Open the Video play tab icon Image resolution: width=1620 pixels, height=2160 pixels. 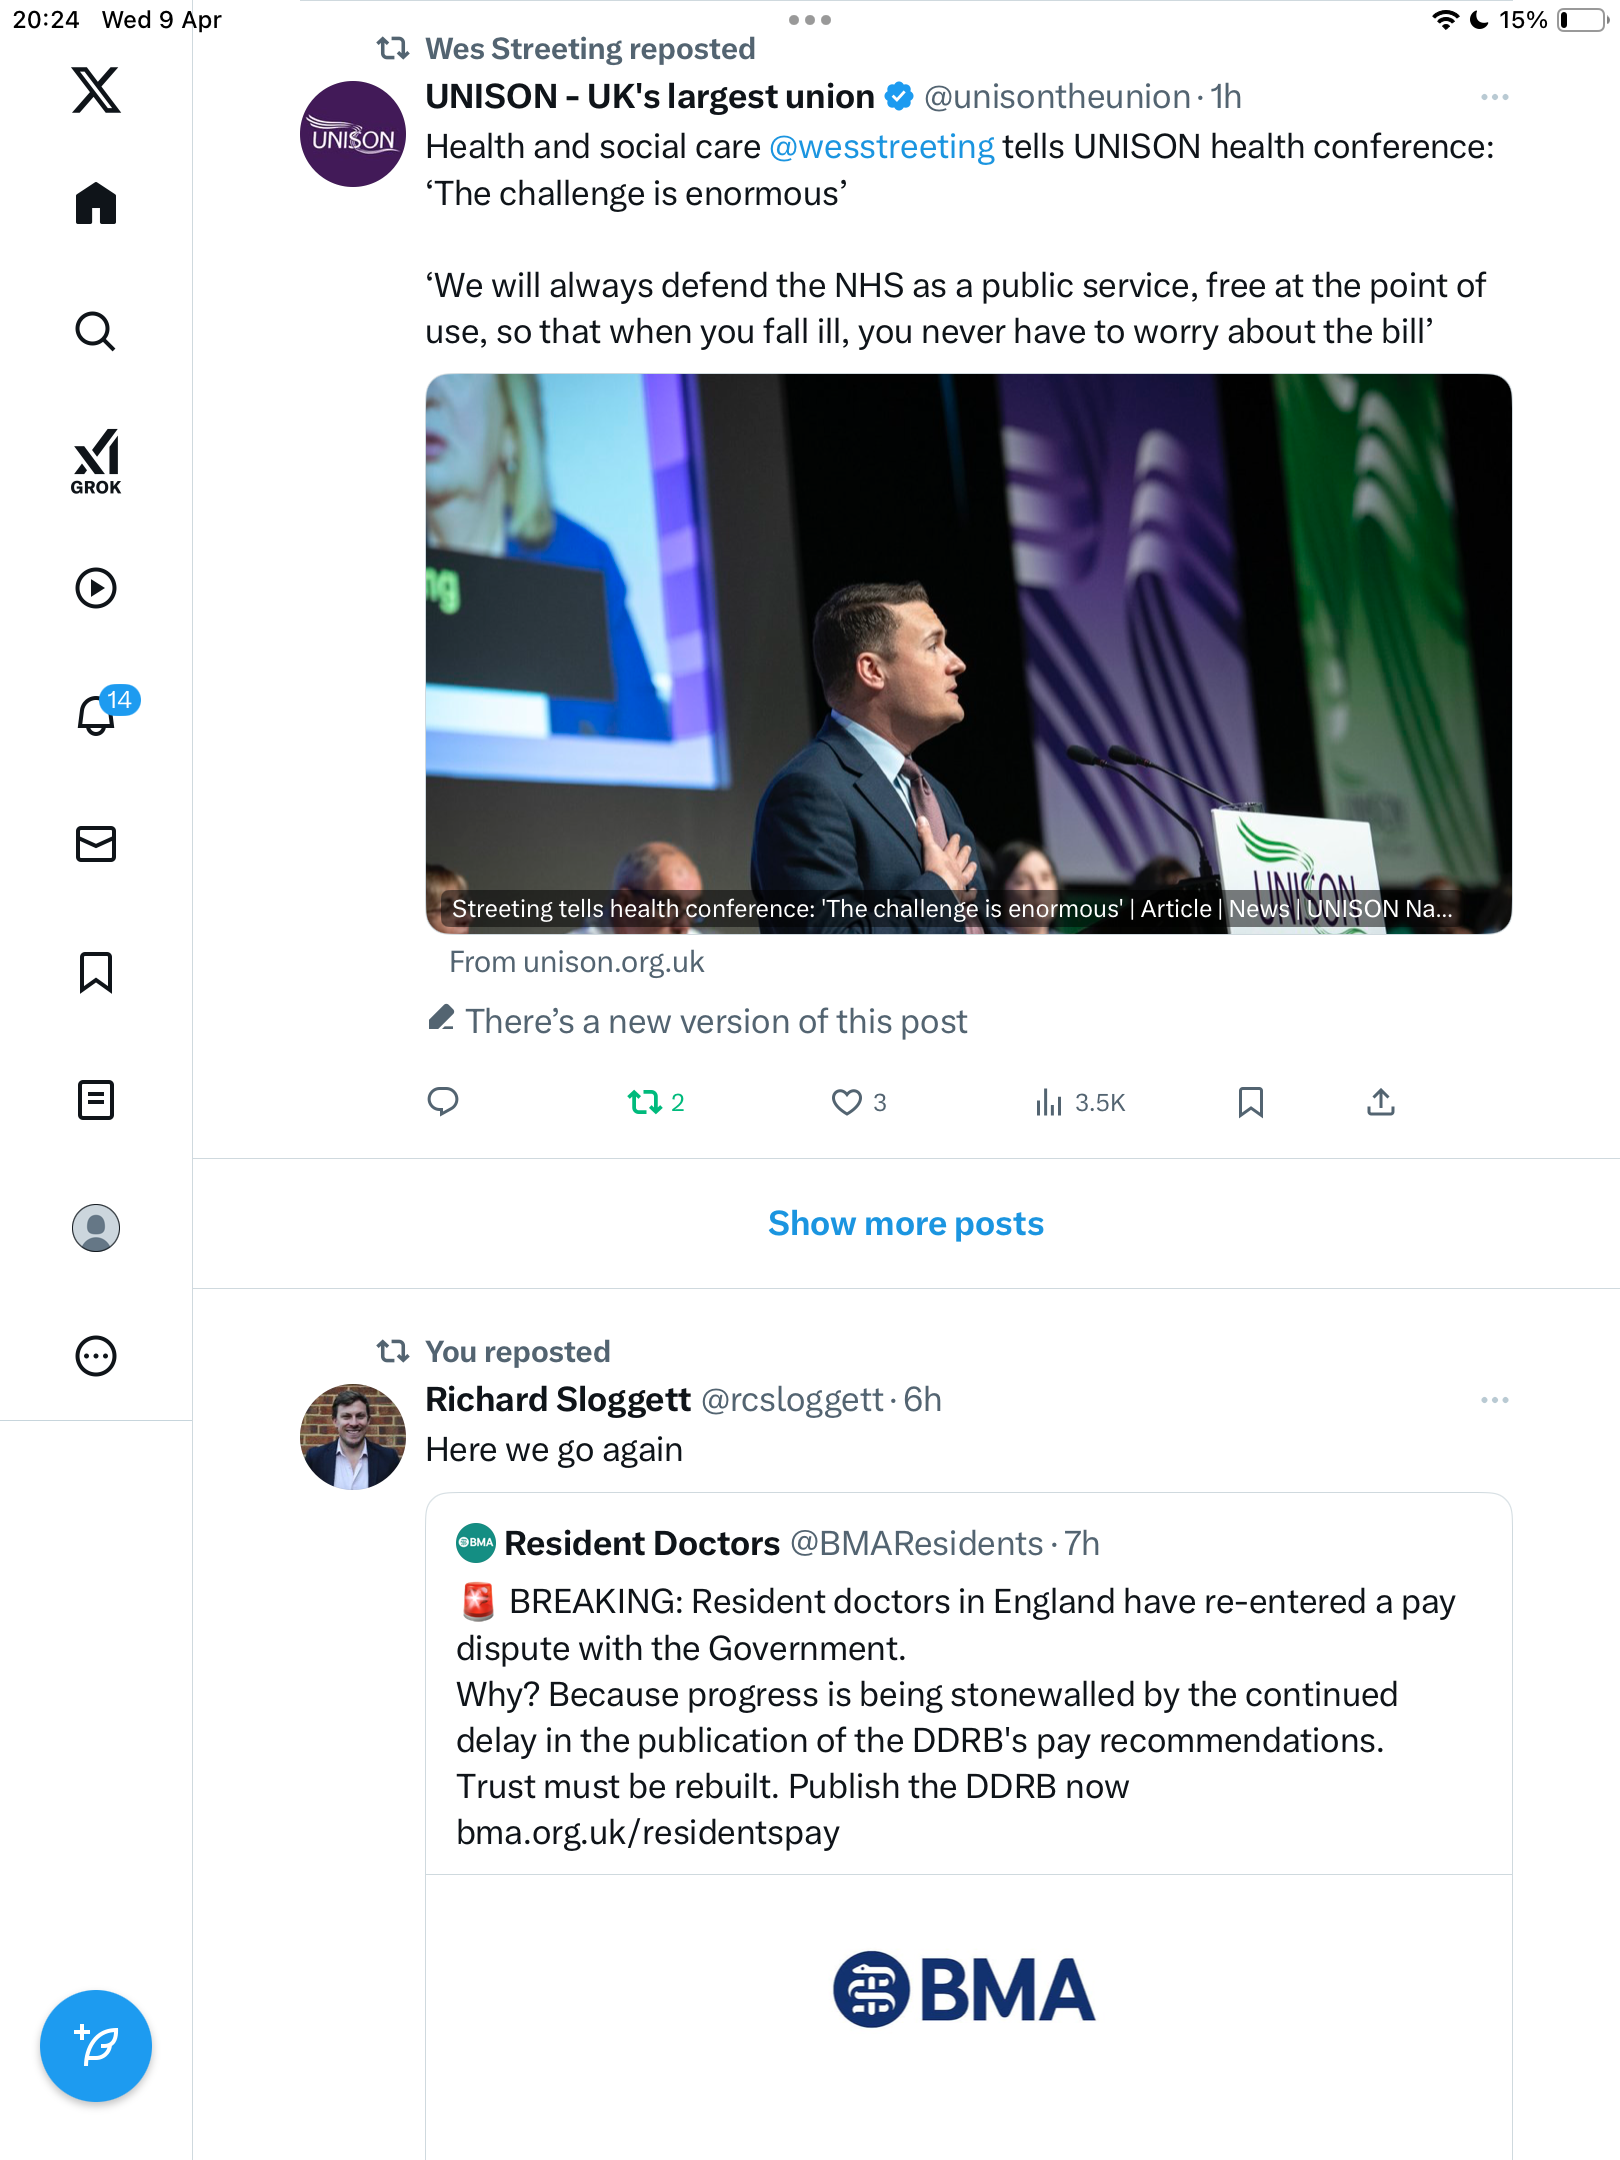(96, 588)
